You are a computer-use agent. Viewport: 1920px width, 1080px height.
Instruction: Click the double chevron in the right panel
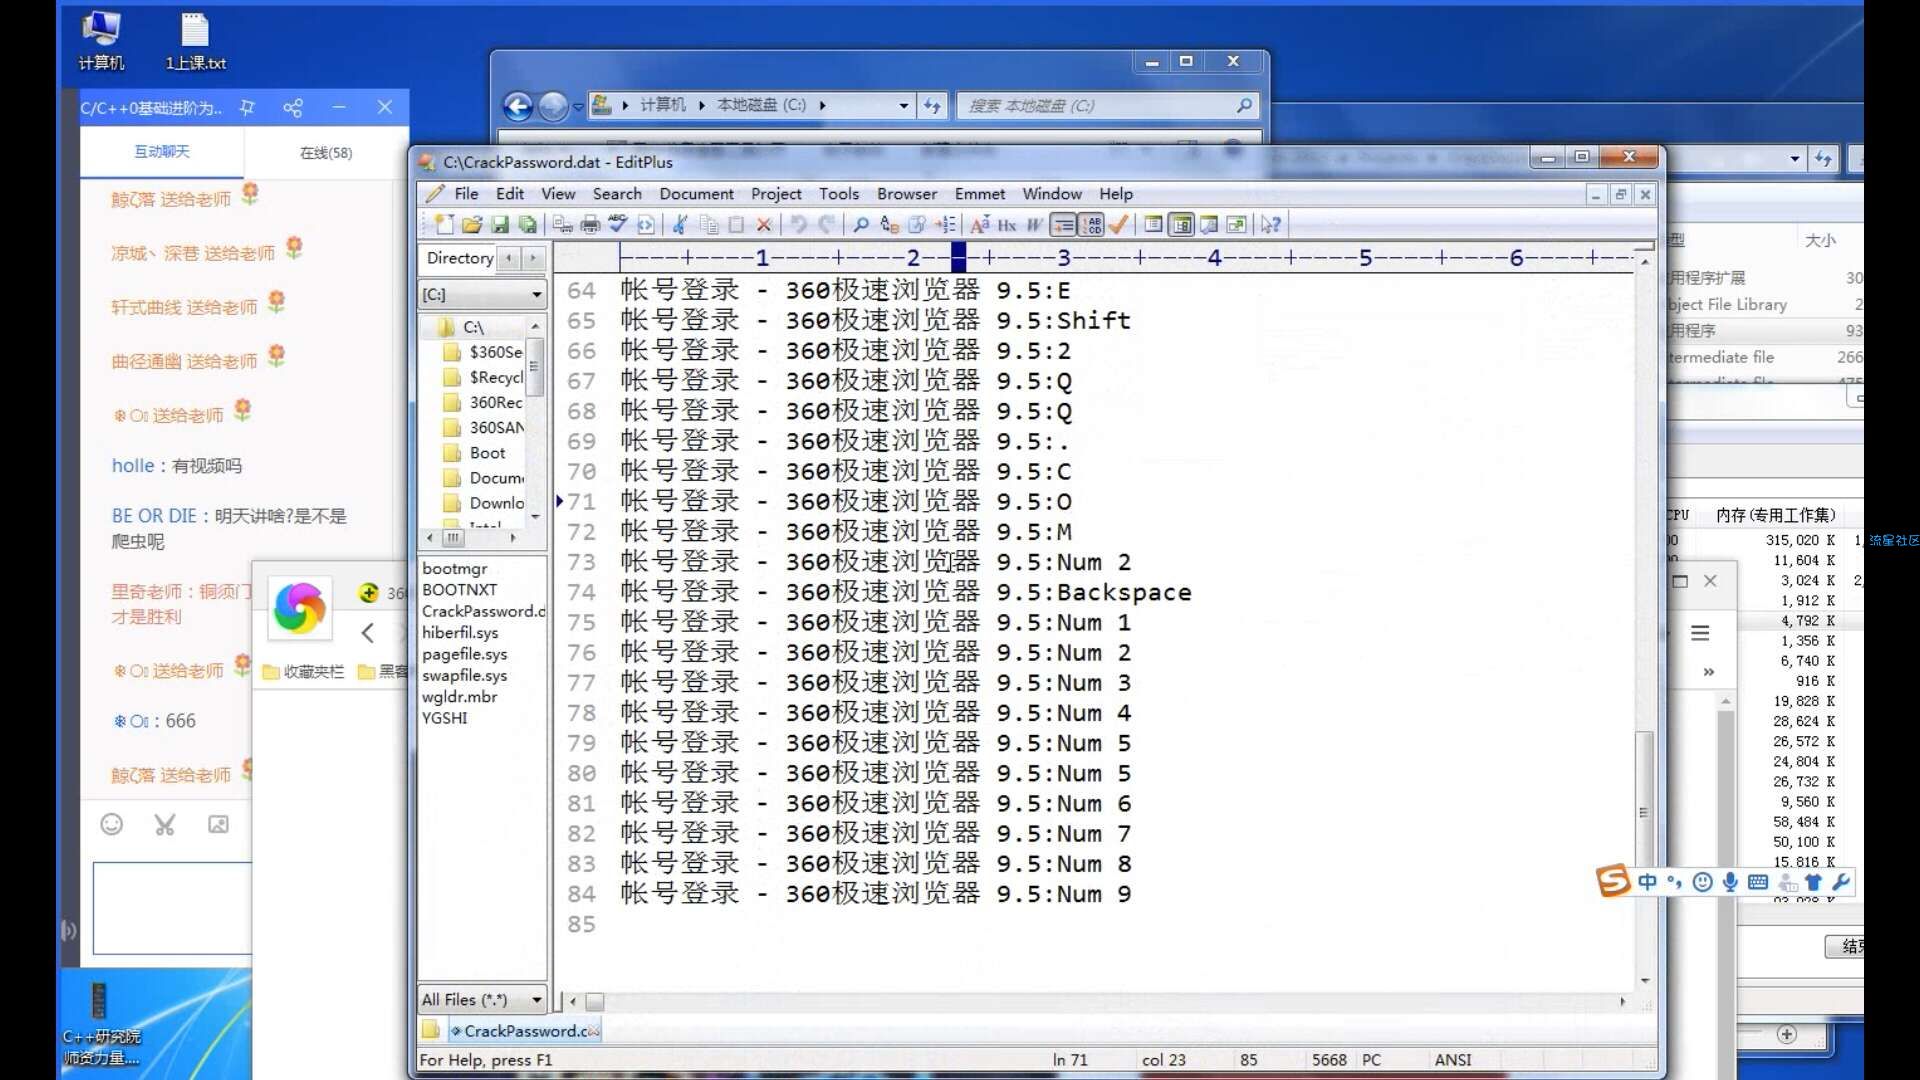pyautogui.click(x=1709, y=672)
